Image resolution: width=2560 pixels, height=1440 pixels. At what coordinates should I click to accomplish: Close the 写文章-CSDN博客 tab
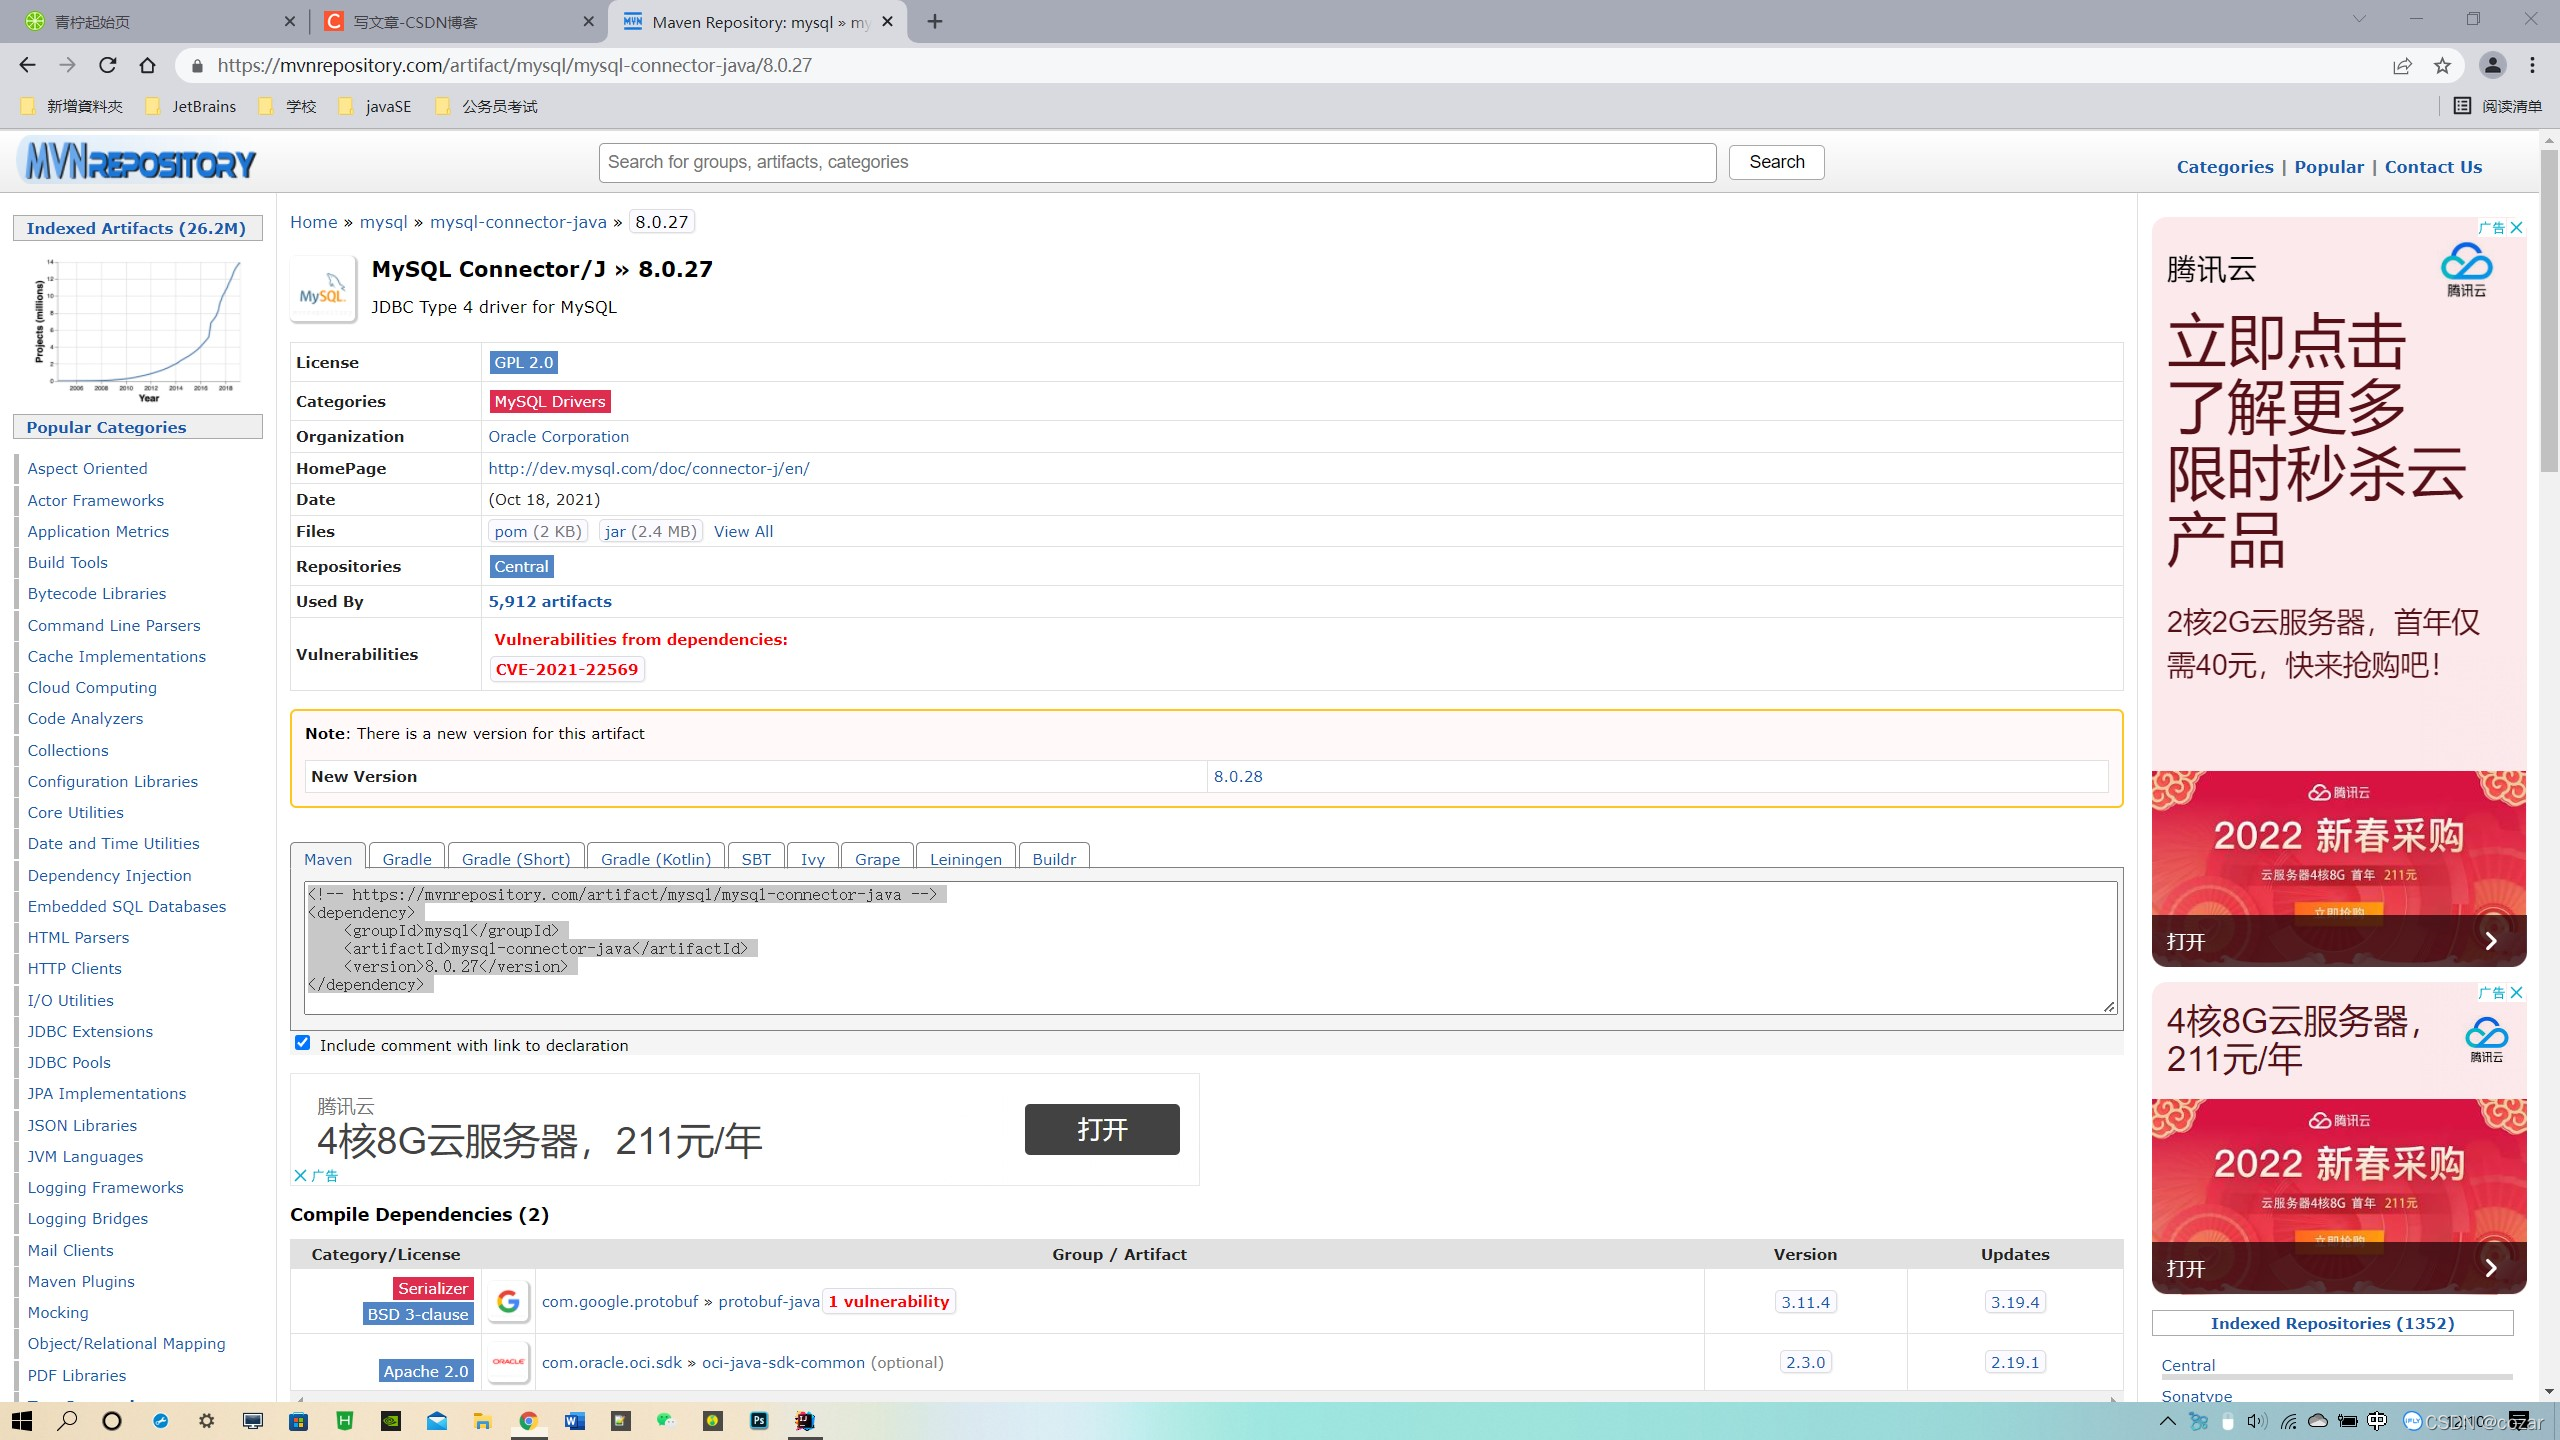pyautogui.click(x=588, y=21)
